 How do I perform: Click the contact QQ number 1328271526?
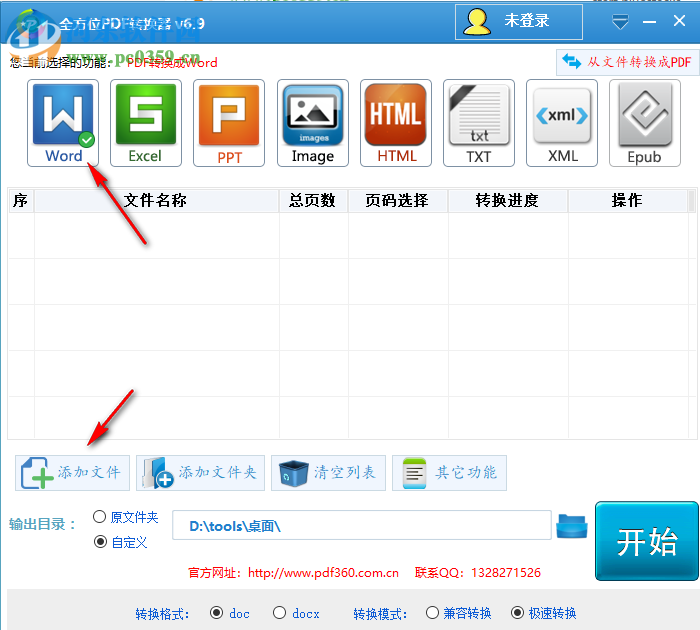click(506, 572)
